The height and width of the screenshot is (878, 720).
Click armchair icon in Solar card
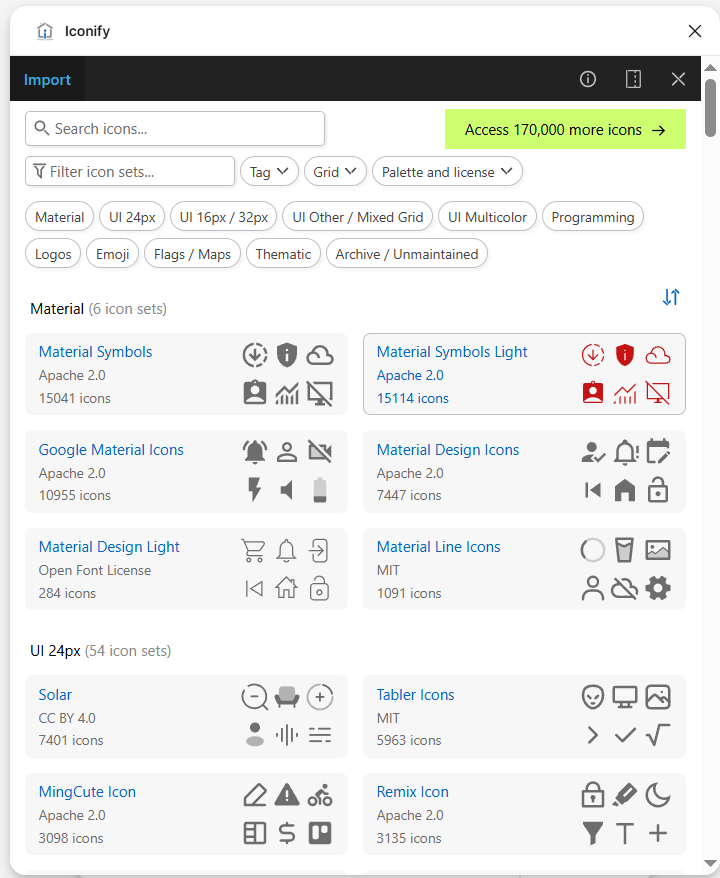pyautogui.click(x=287, y=697)
